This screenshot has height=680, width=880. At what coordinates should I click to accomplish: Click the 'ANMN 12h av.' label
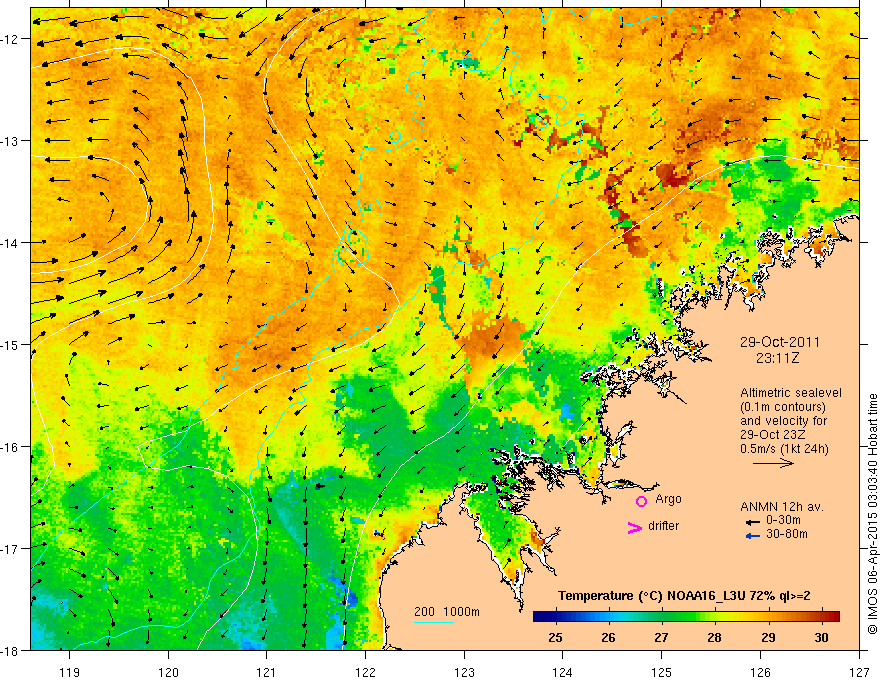(x=782, y=507)
